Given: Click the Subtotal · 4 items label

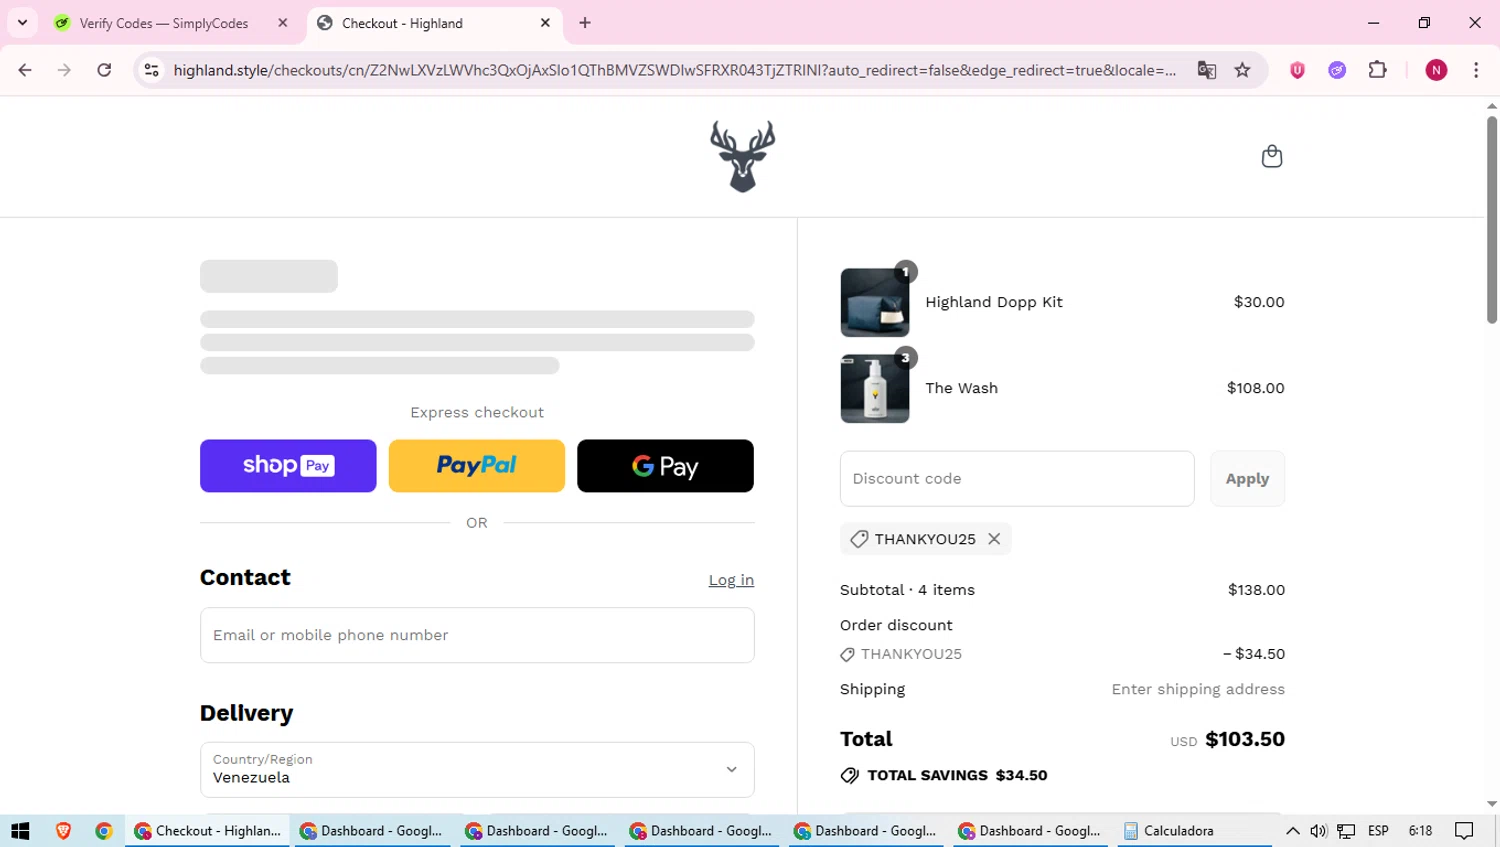Looking at the screenshot, I should pos(907,590).
